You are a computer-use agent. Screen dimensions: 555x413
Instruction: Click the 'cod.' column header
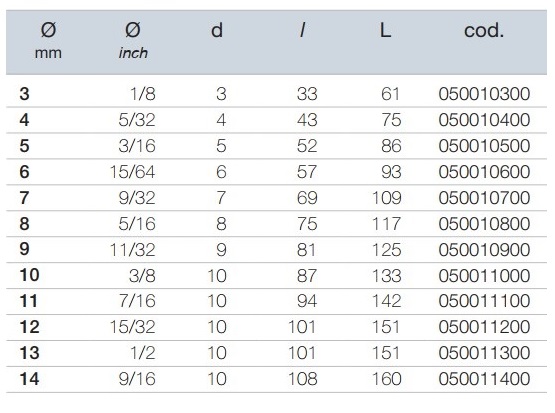(x=484, y=30)
